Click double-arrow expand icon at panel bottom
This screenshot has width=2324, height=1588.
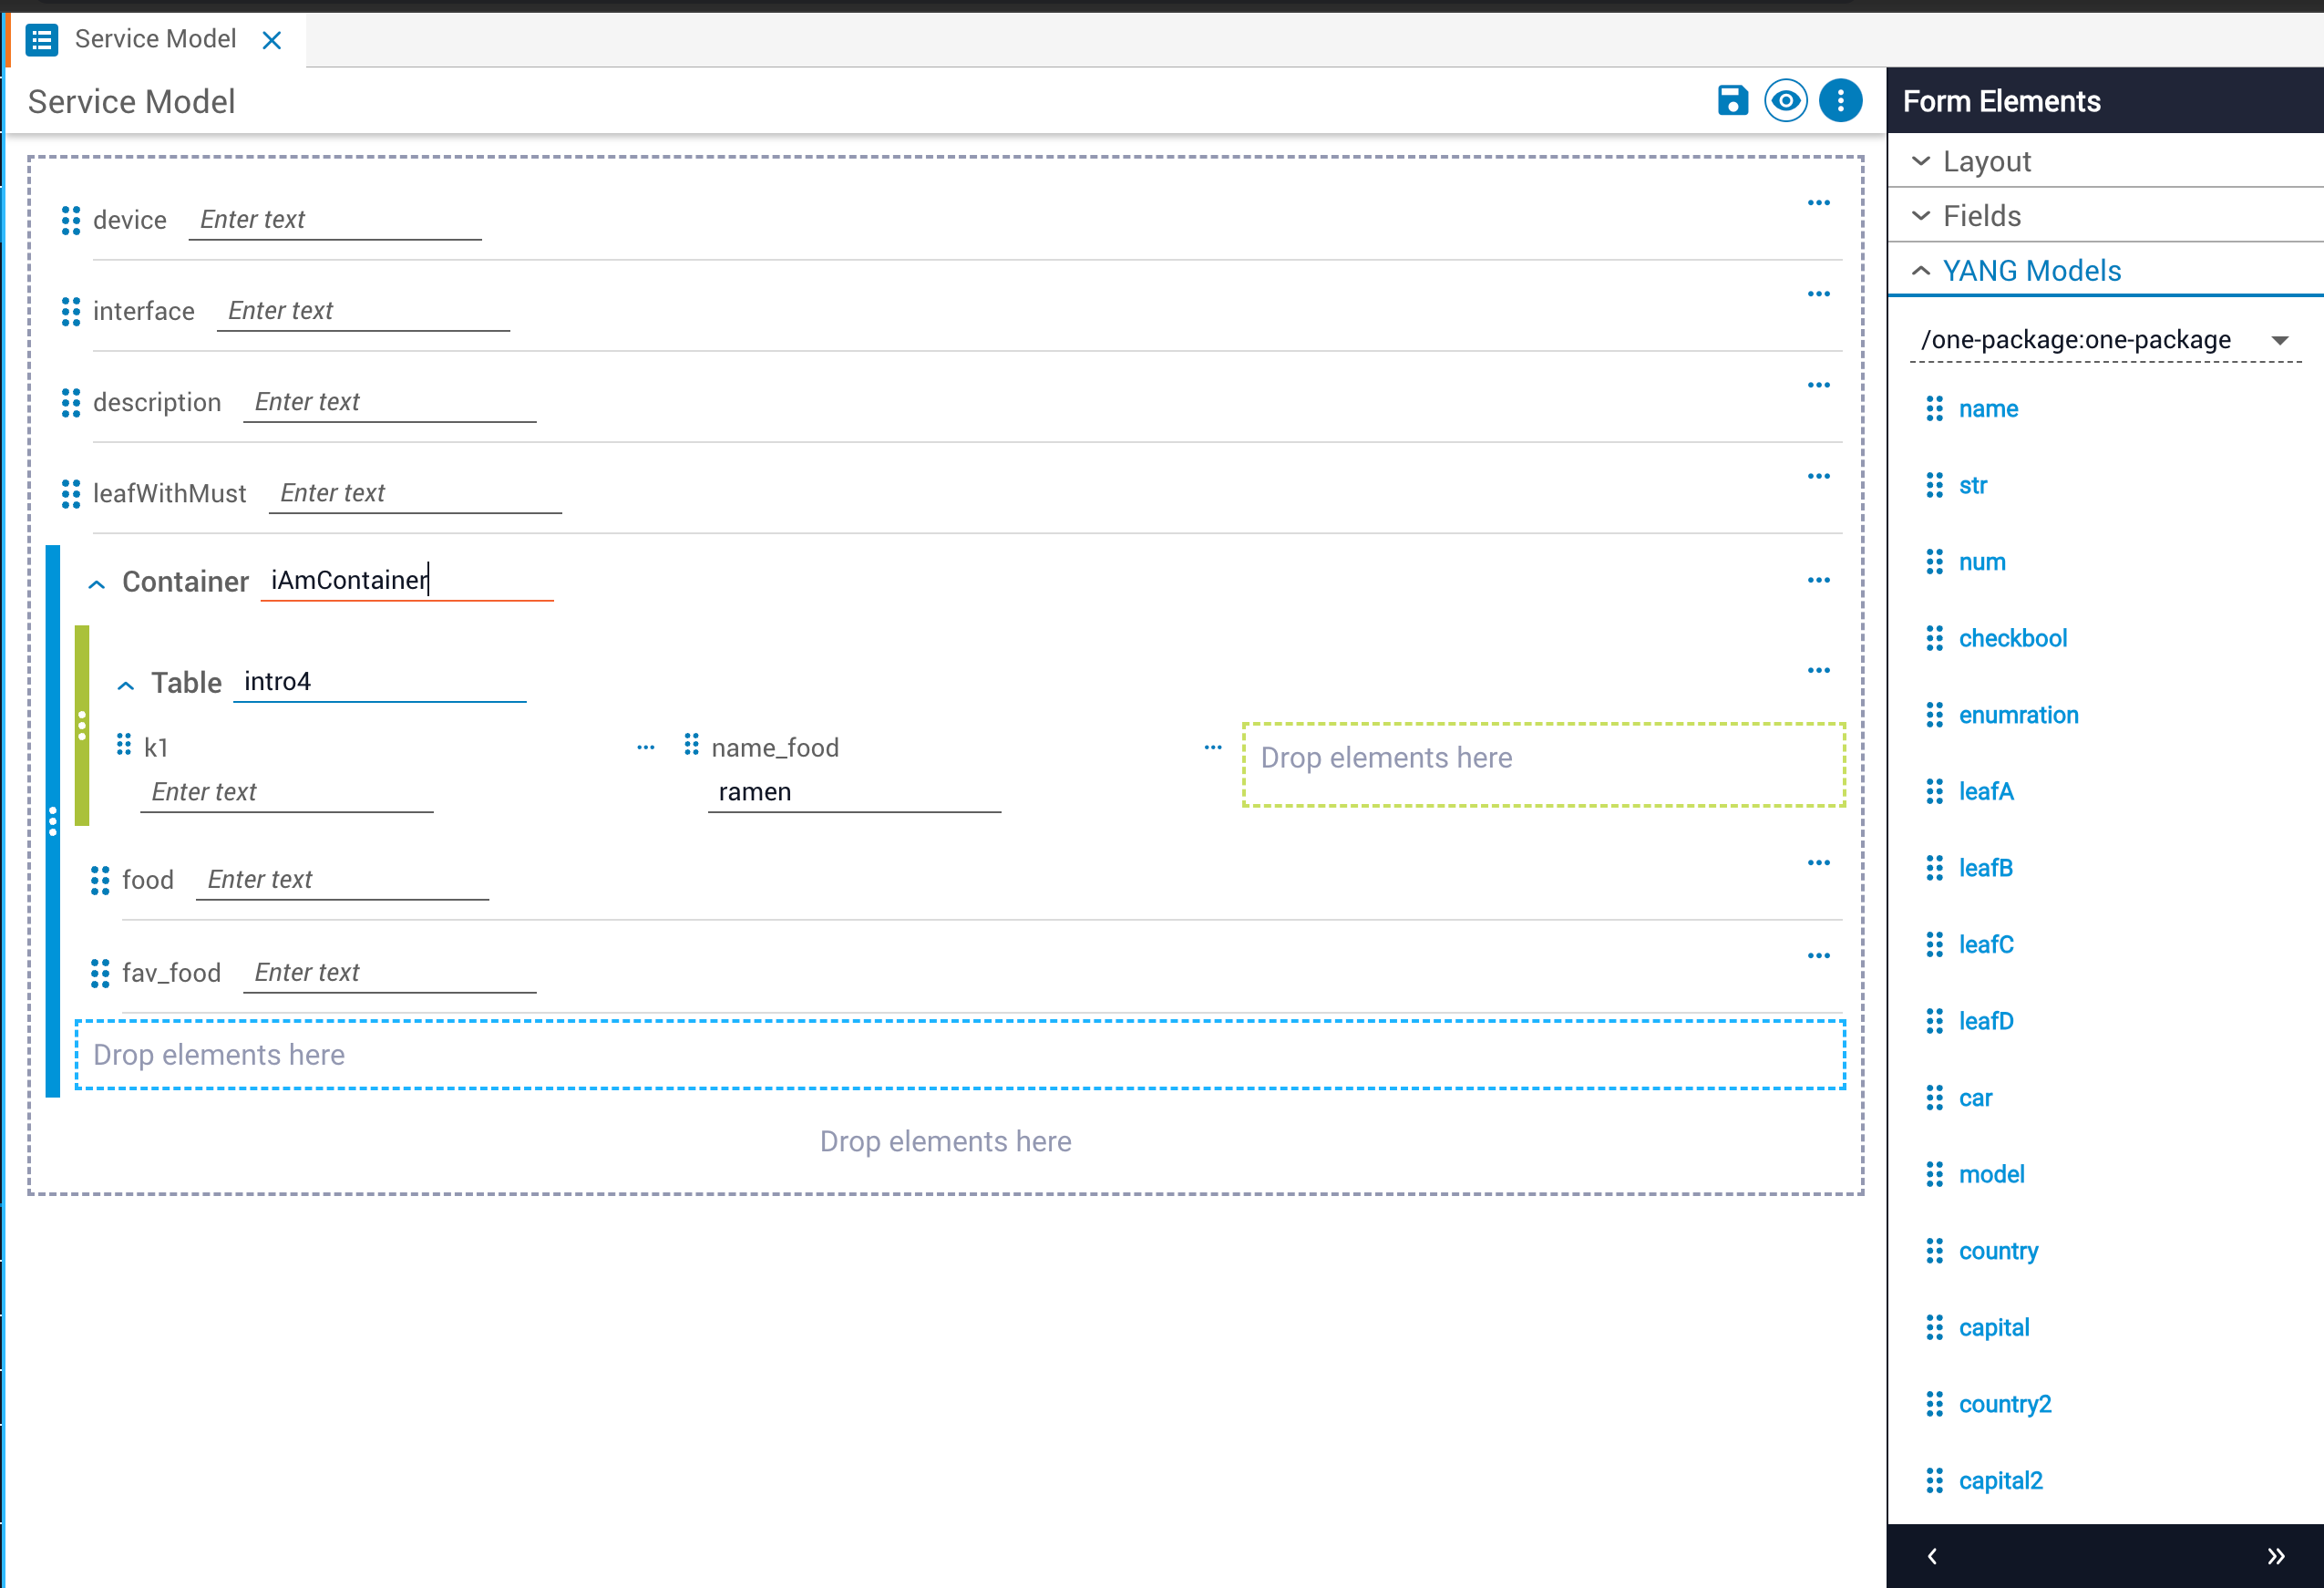point(2275,1555)
